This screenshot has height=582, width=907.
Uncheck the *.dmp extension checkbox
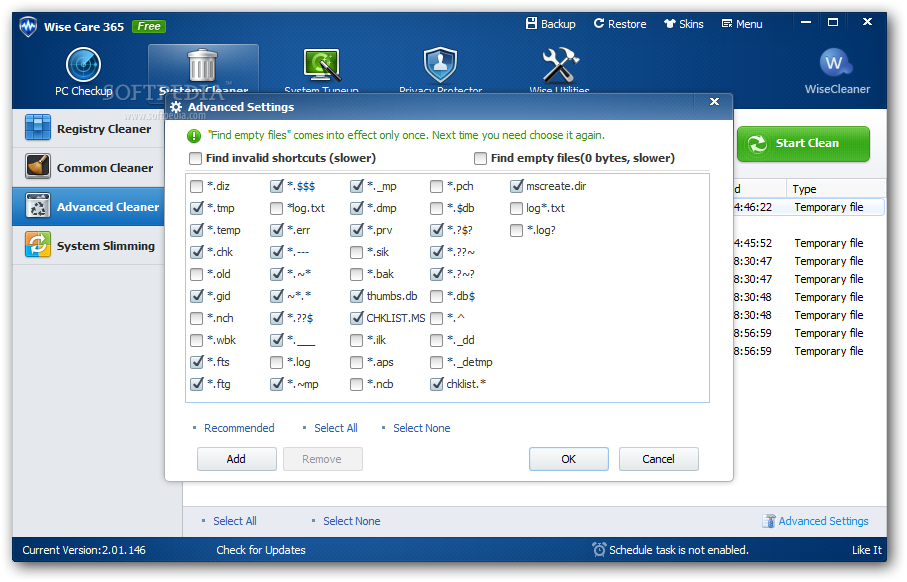[x=356, y=208]
